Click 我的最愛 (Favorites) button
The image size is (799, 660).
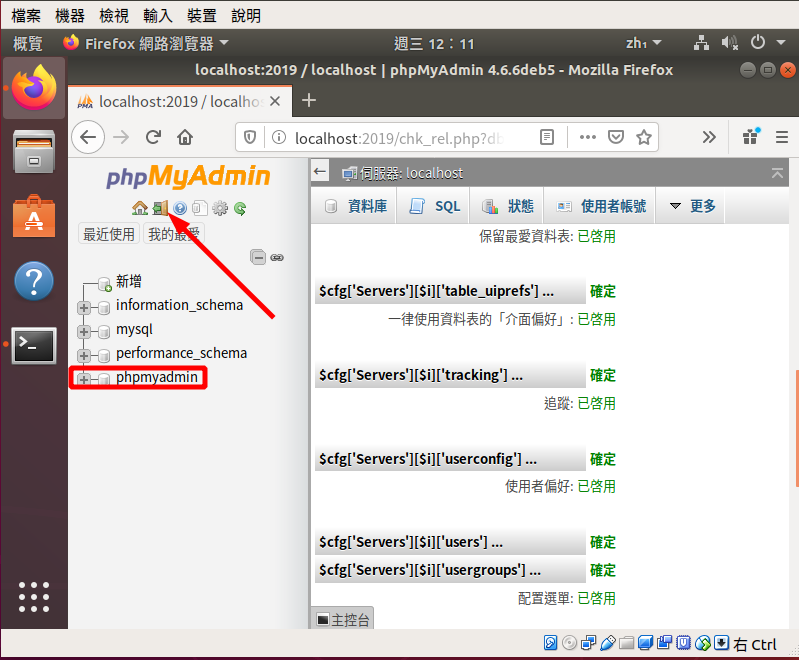tap(174, 234)
